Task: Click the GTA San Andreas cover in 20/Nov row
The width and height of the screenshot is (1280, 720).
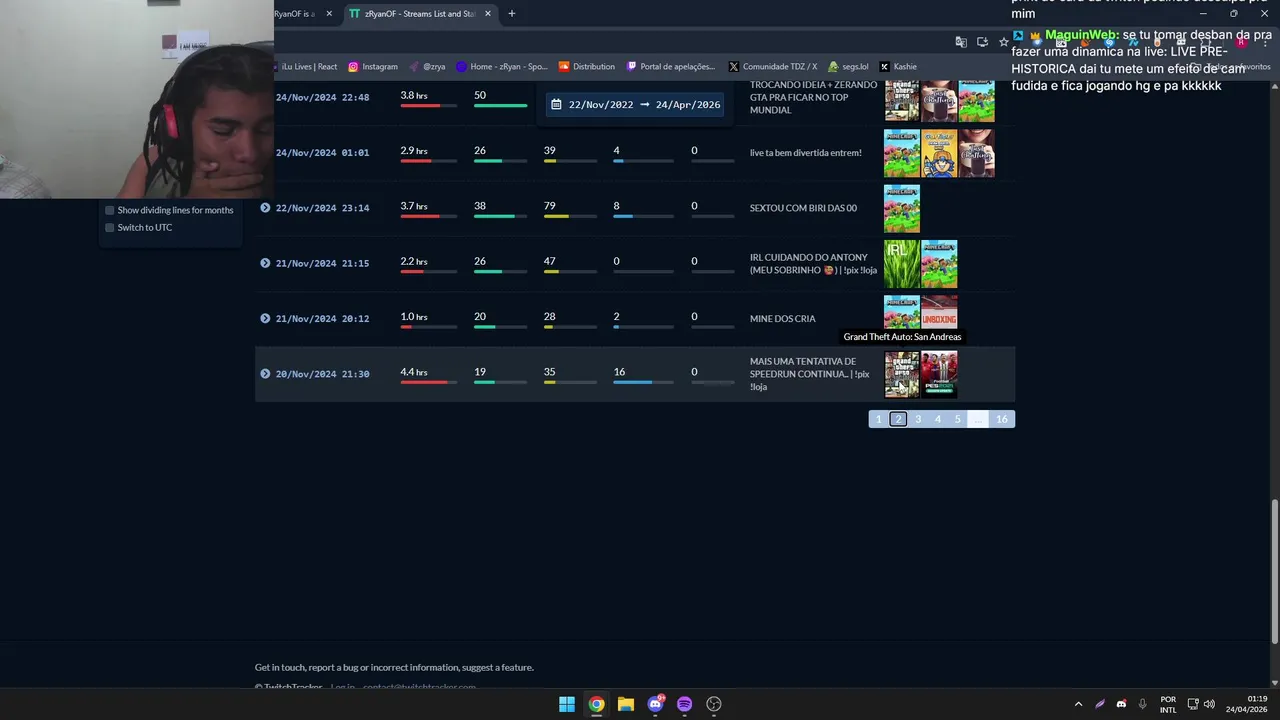Action: point(901,374)
